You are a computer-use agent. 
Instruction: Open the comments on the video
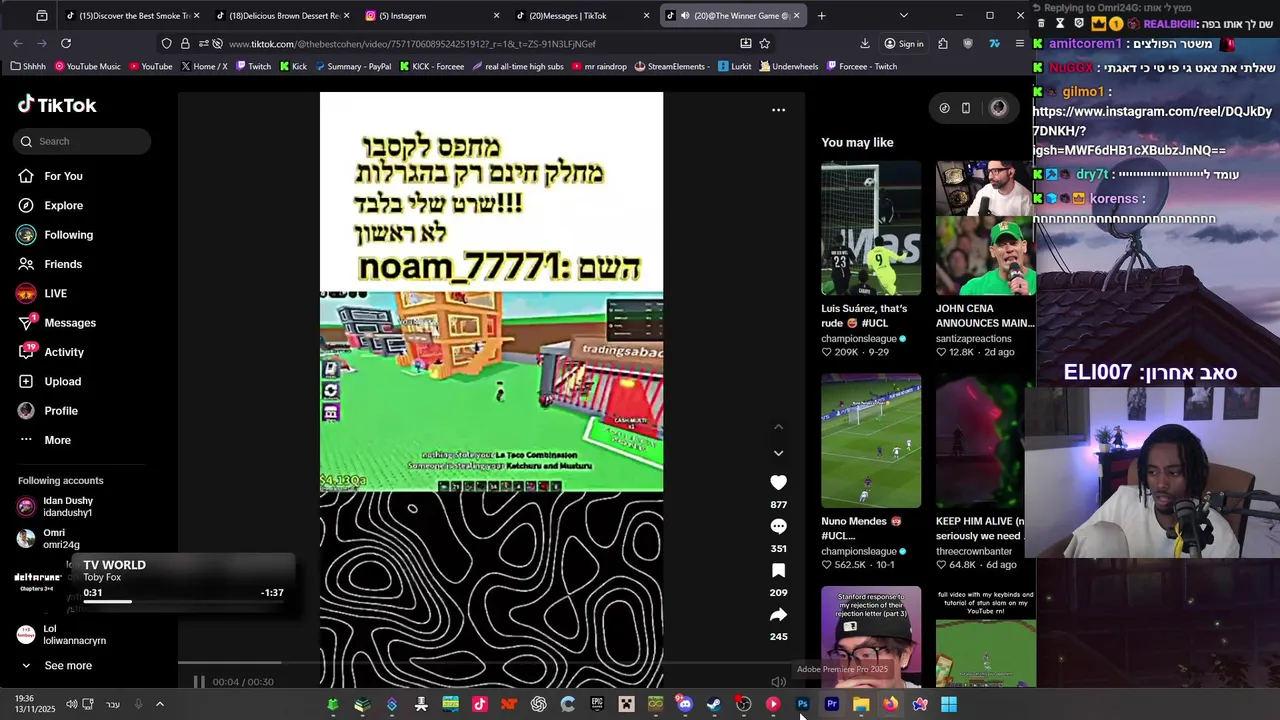pos(778,526)
